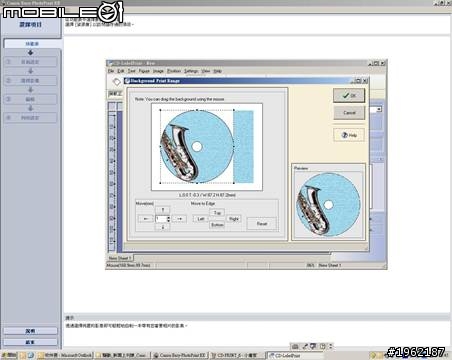Open Settings menu in CD-LabelPrint
The image size is (452, 360).
191,71
